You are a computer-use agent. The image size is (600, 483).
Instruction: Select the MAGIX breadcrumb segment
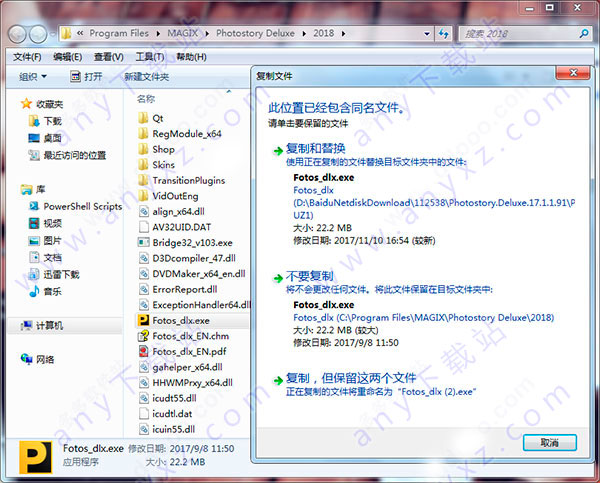click(x=183, y=33)
